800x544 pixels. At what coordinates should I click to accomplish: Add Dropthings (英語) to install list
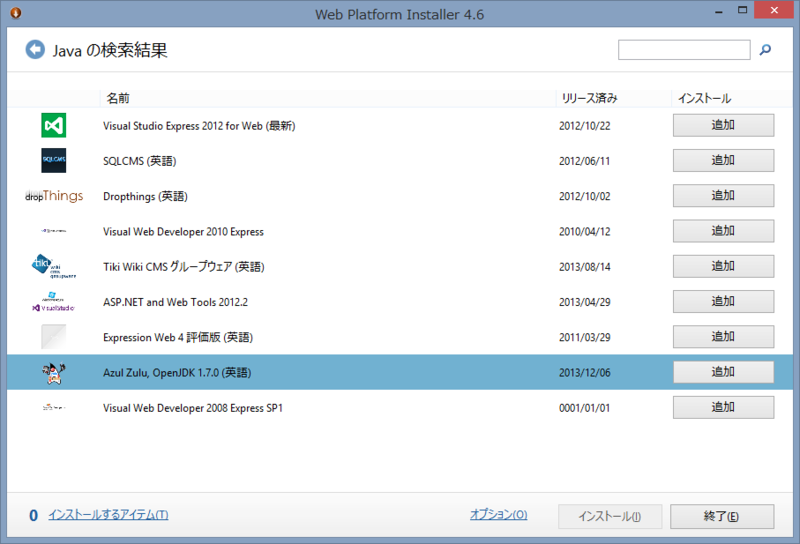723,195
